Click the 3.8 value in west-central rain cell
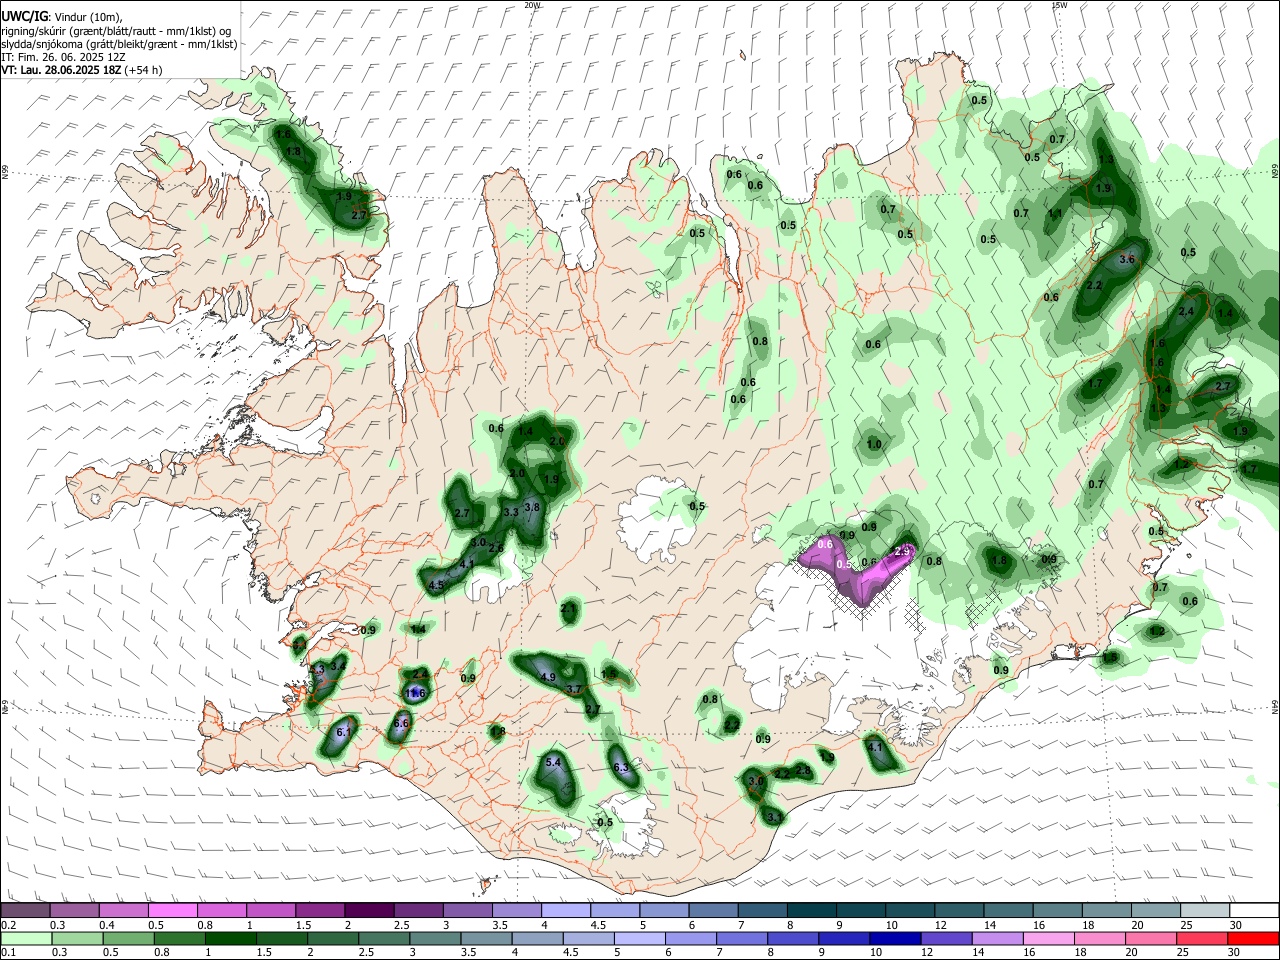Viewport: 1280px width, 960px height. [532, 508]
